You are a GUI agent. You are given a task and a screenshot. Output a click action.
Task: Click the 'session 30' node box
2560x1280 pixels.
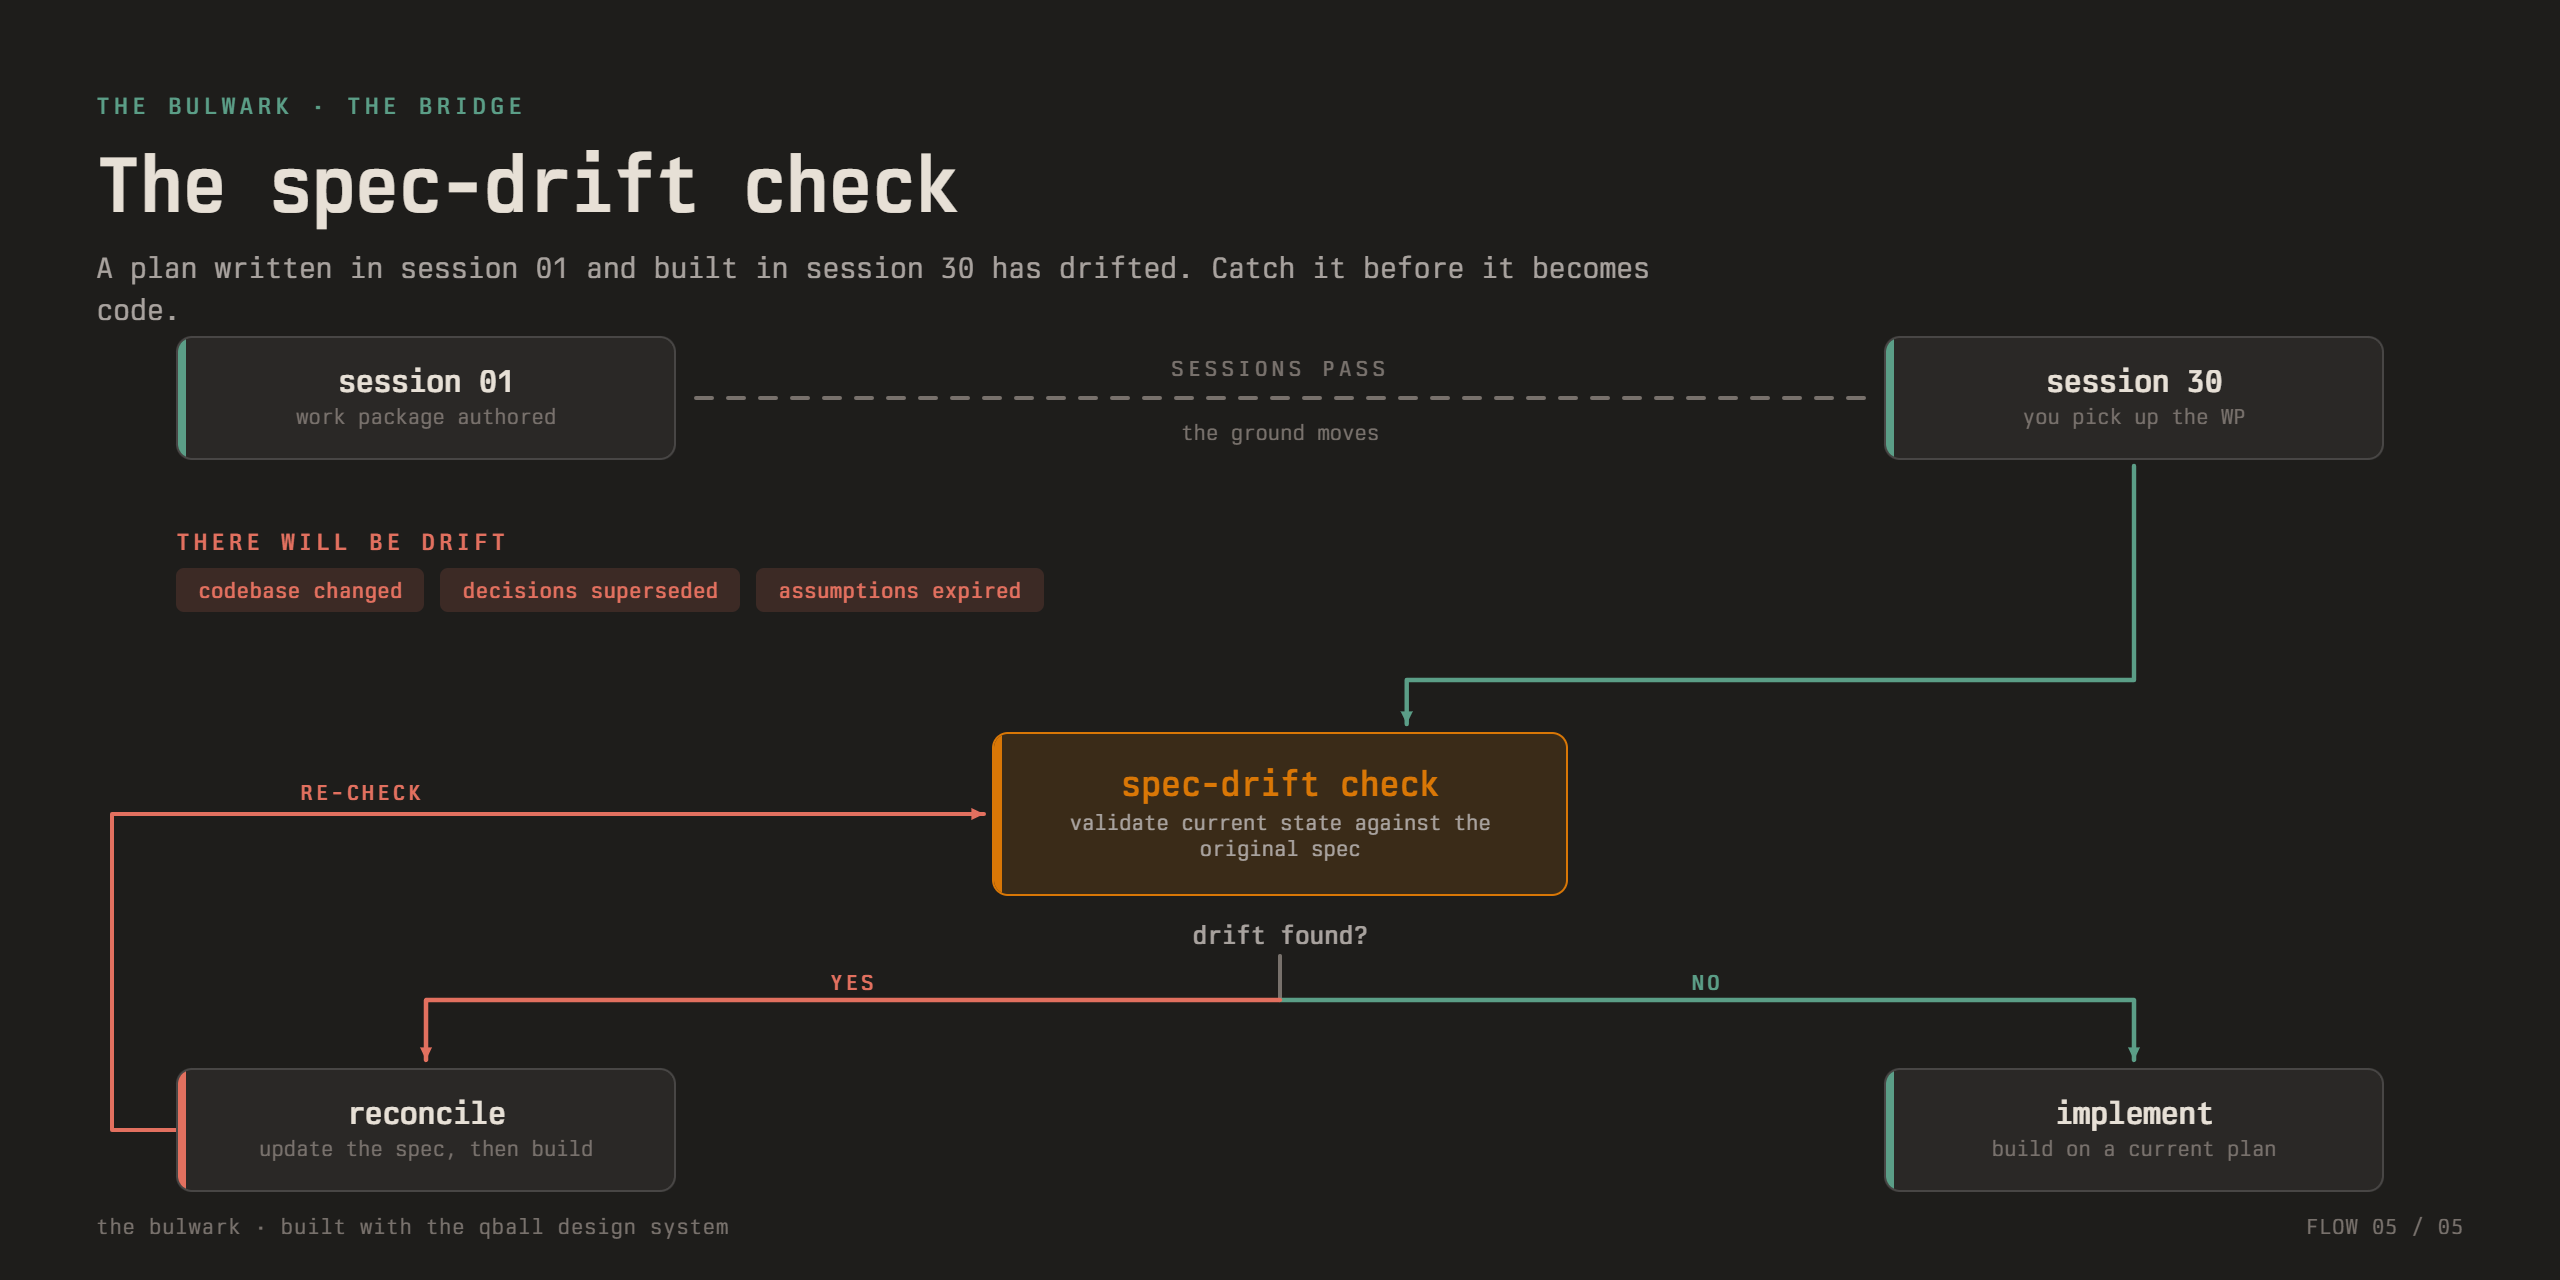(2134, 398)
